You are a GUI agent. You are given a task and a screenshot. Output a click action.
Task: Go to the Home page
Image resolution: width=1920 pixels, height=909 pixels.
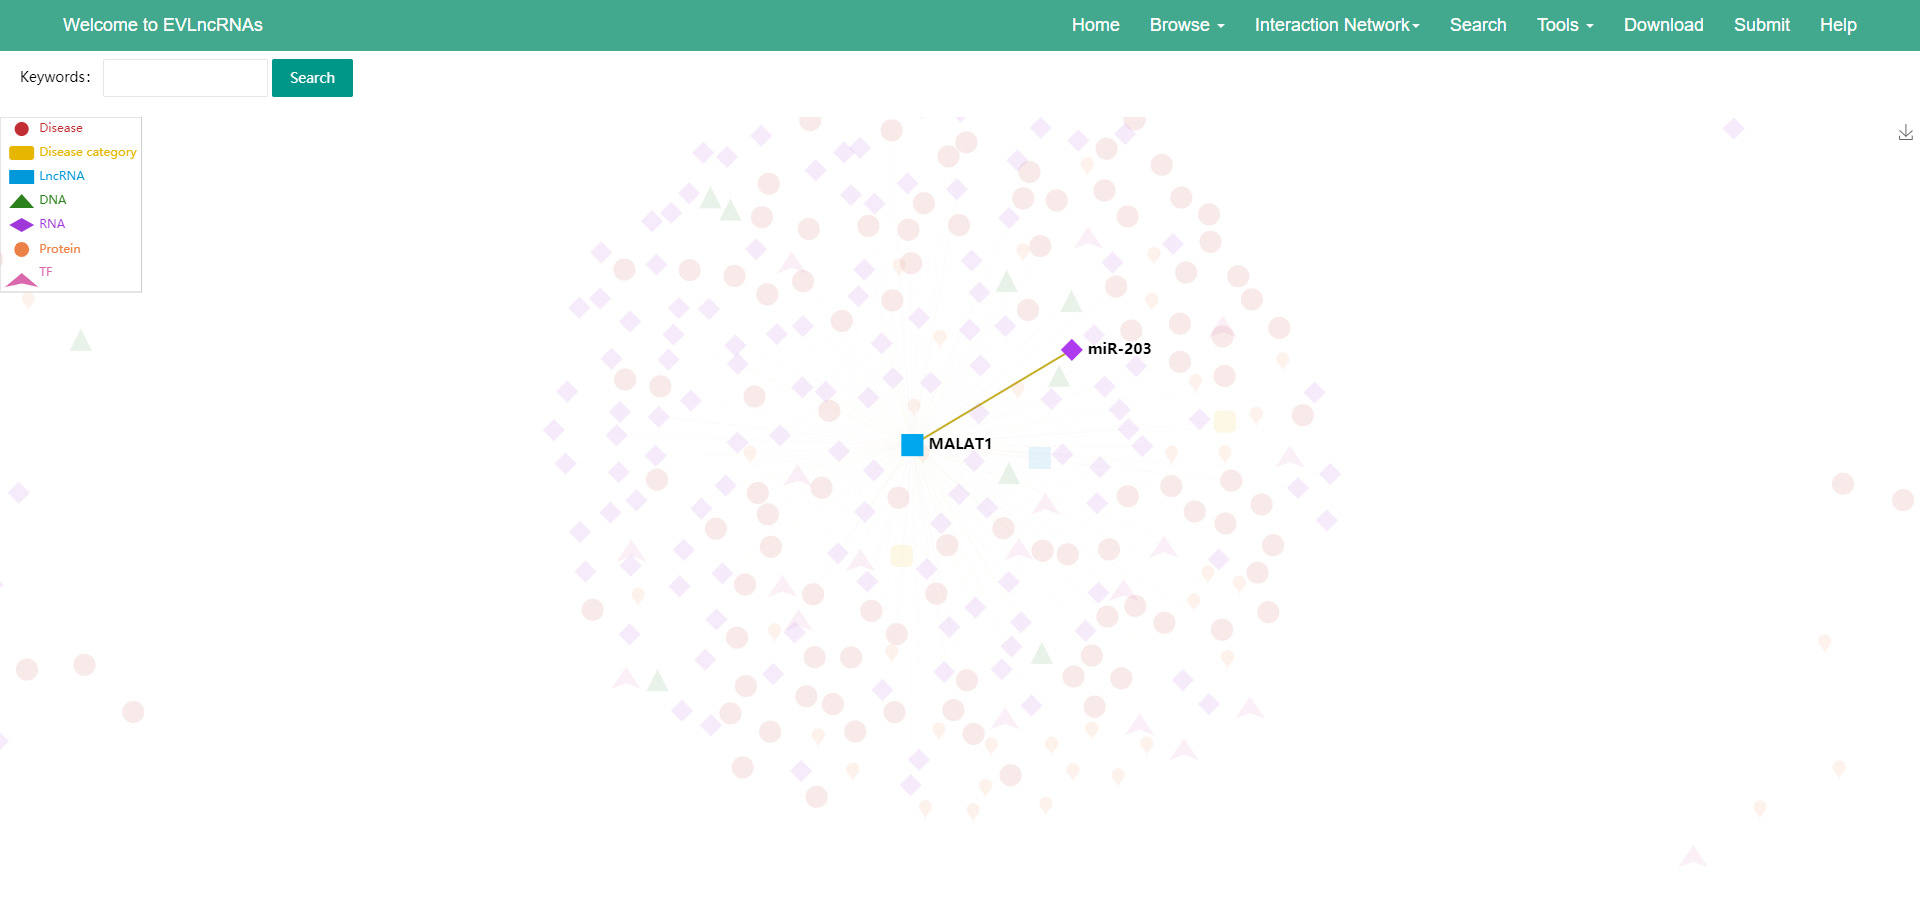[1095, 25]
